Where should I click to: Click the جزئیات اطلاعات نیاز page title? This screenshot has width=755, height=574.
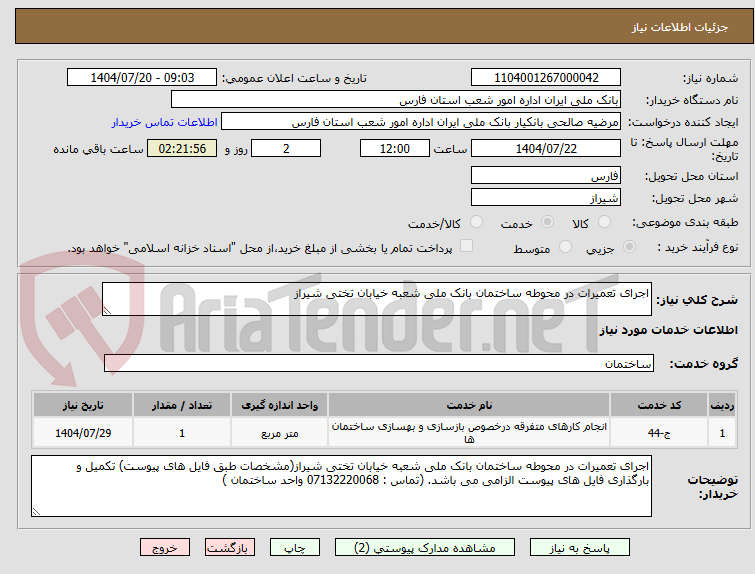coord(679,27)
